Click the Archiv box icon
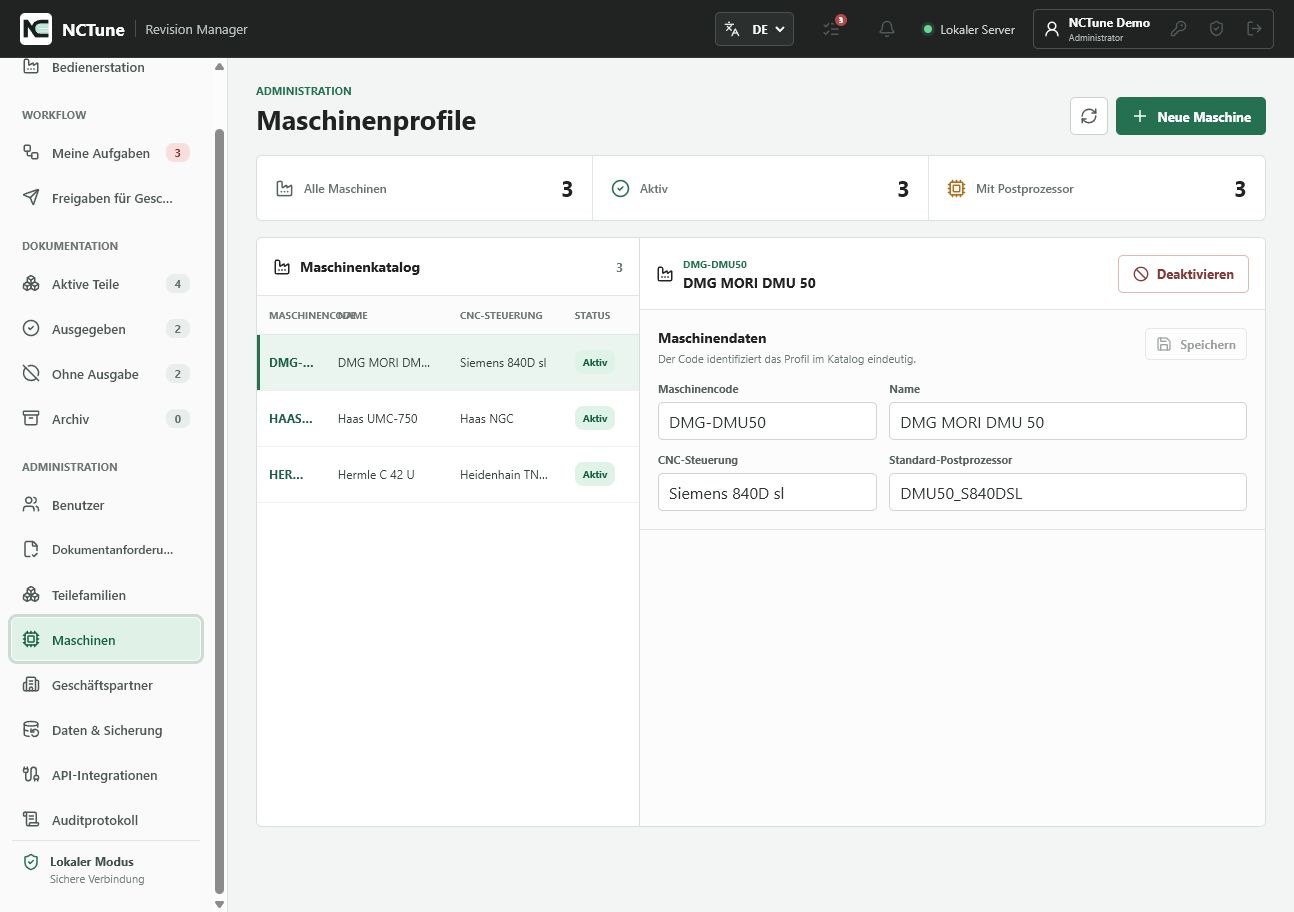Image resolution: width=1294 pixels, height=912 pixels. pyautogui.click(x=31, y=419)
